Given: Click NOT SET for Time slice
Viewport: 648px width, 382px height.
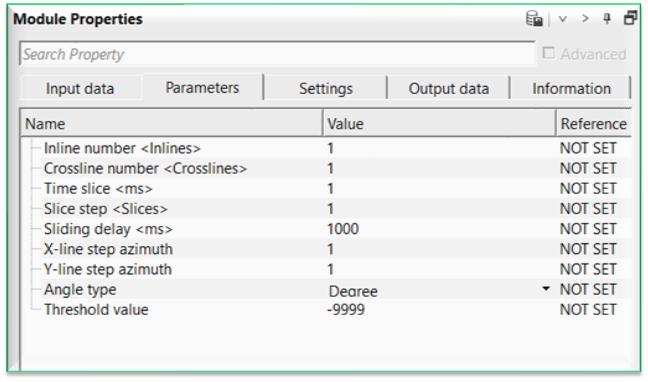Looking at the screenshot, I should [x=588, y=189].
